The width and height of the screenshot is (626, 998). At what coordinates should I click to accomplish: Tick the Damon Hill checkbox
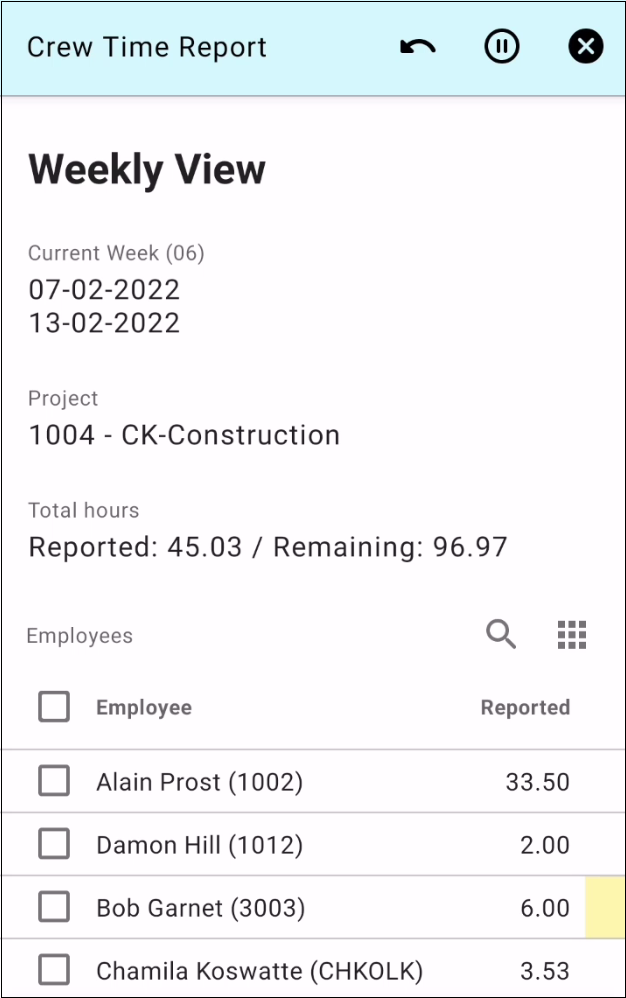click(54, 845)
